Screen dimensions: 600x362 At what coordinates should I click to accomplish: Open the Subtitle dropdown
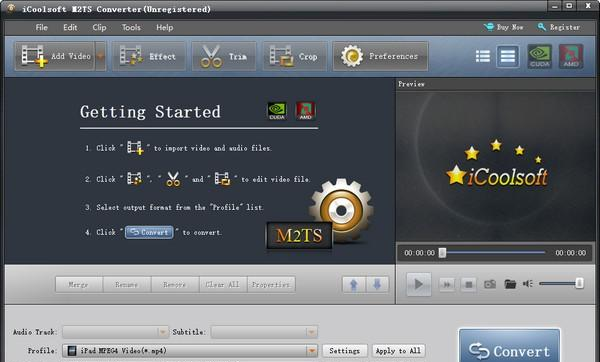tap(264, 332)
